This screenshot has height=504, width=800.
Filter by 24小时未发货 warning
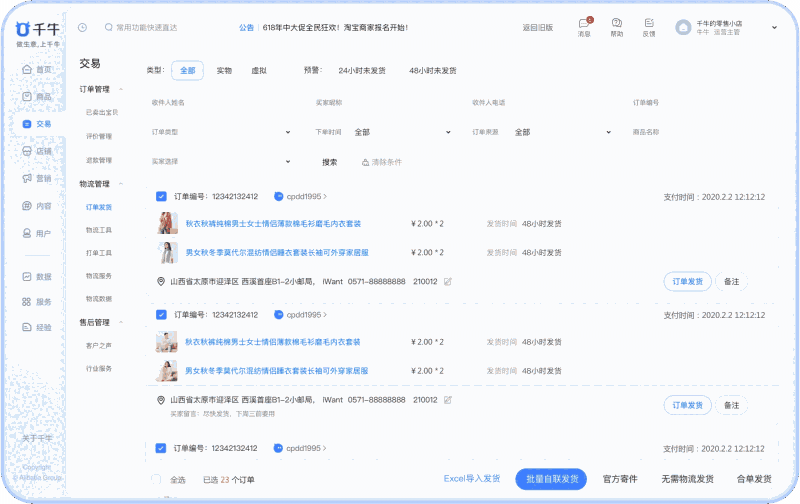click(x=362, y=70)
